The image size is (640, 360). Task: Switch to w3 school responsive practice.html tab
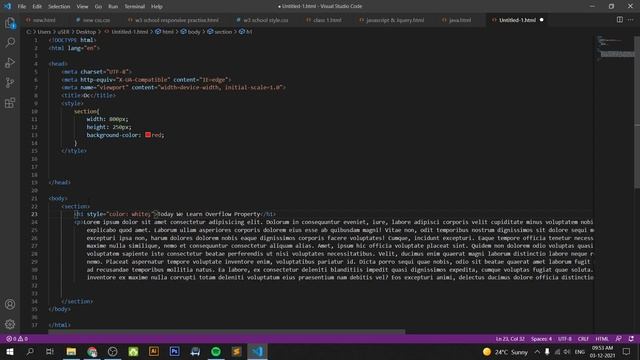[176, 20]
